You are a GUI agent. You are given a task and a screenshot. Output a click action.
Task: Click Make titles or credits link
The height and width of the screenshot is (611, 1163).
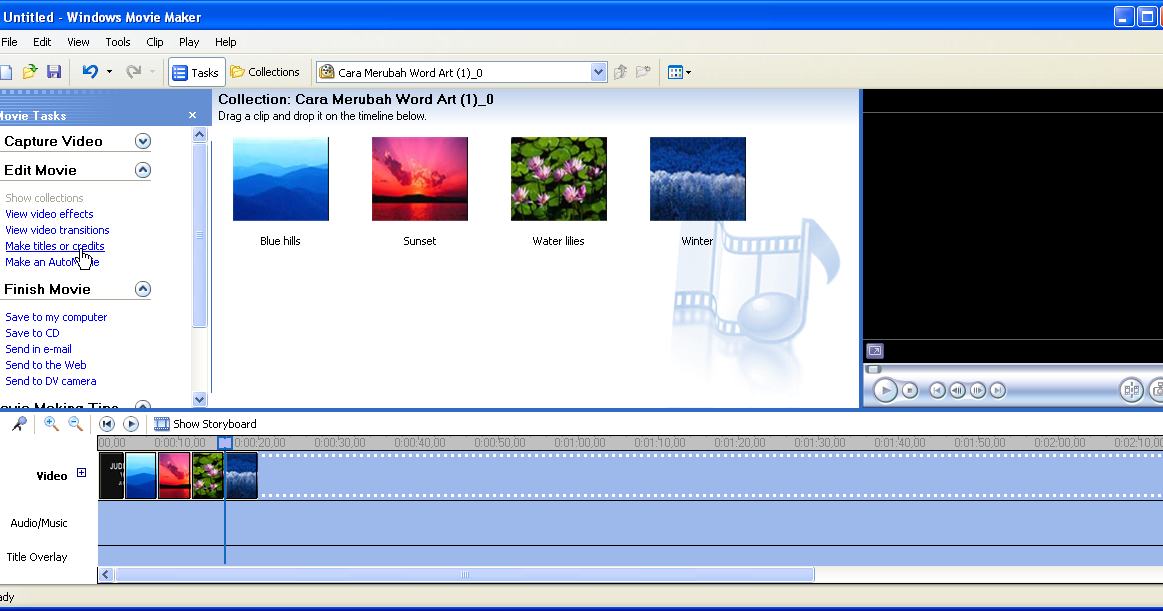[x=55, y=246]
